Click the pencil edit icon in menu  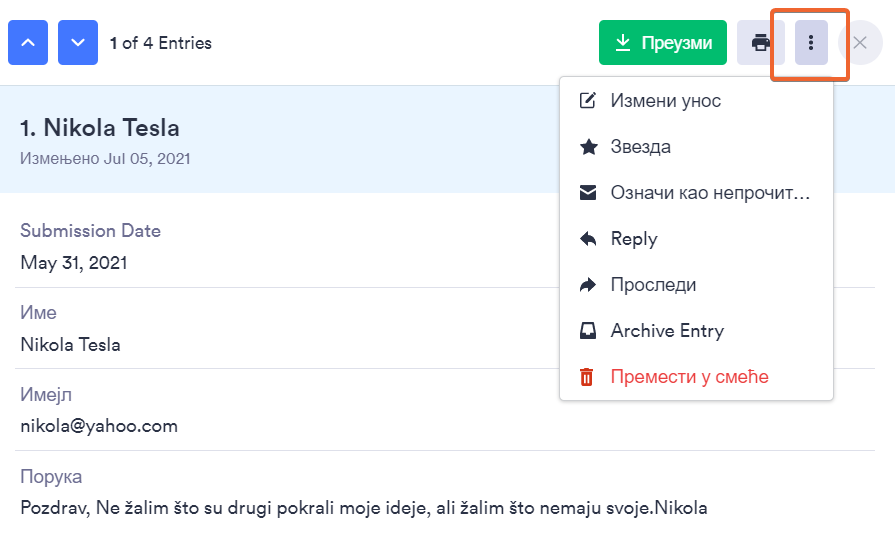point(588,101)
